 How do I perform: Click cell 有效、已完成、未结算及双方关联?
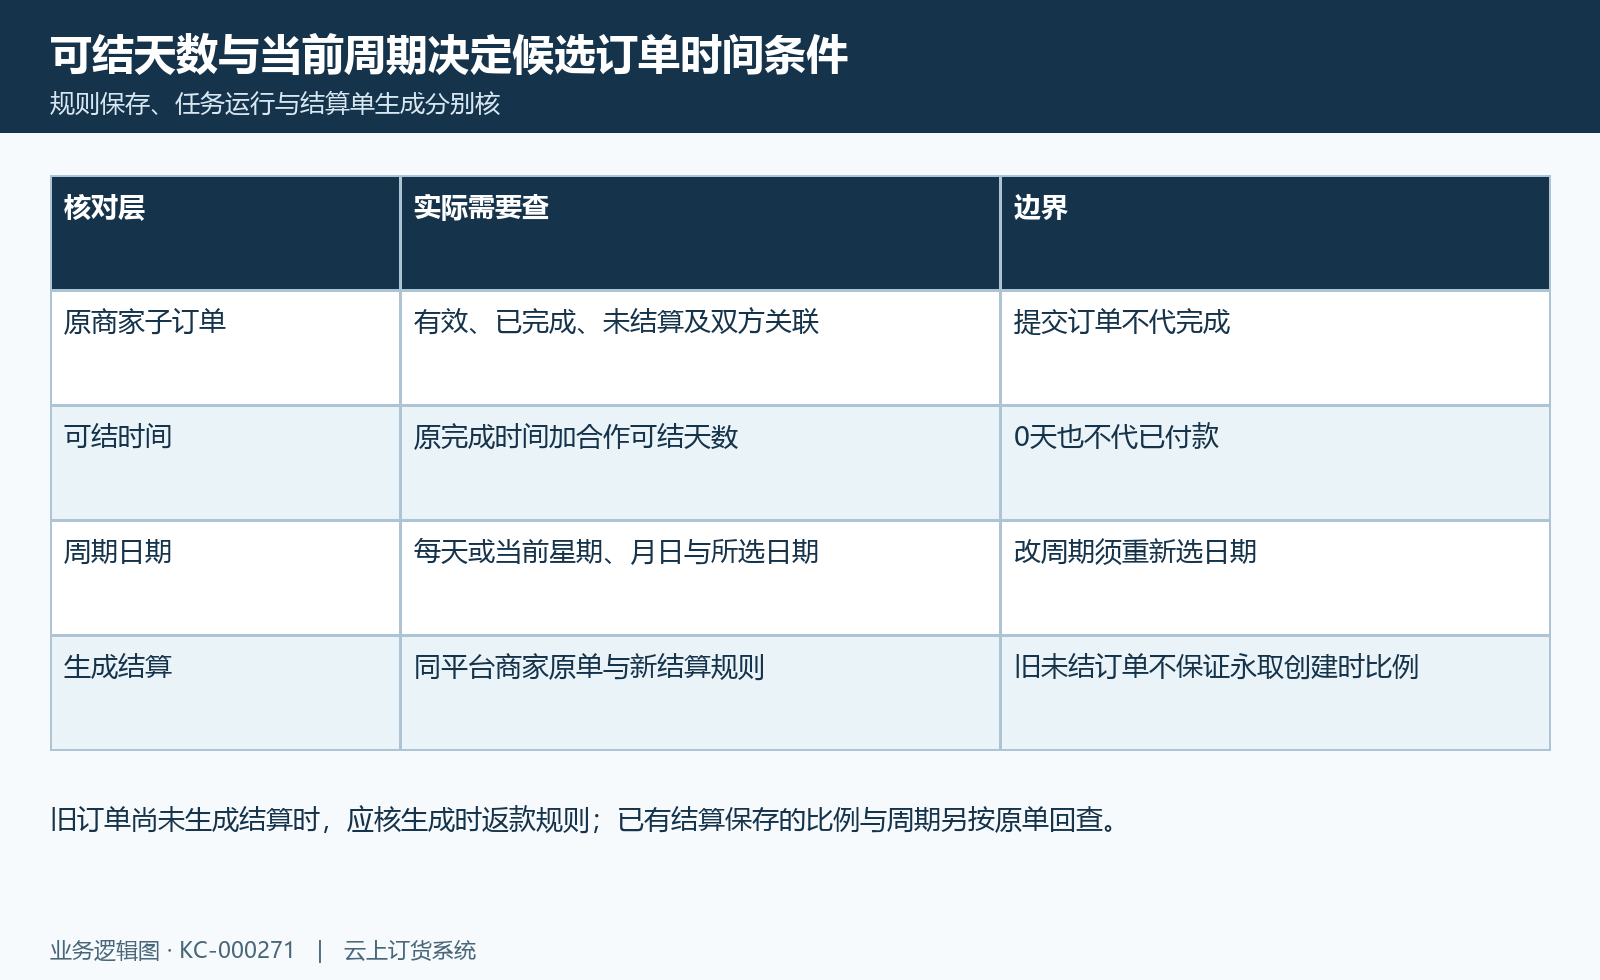[x=700, y=348]
